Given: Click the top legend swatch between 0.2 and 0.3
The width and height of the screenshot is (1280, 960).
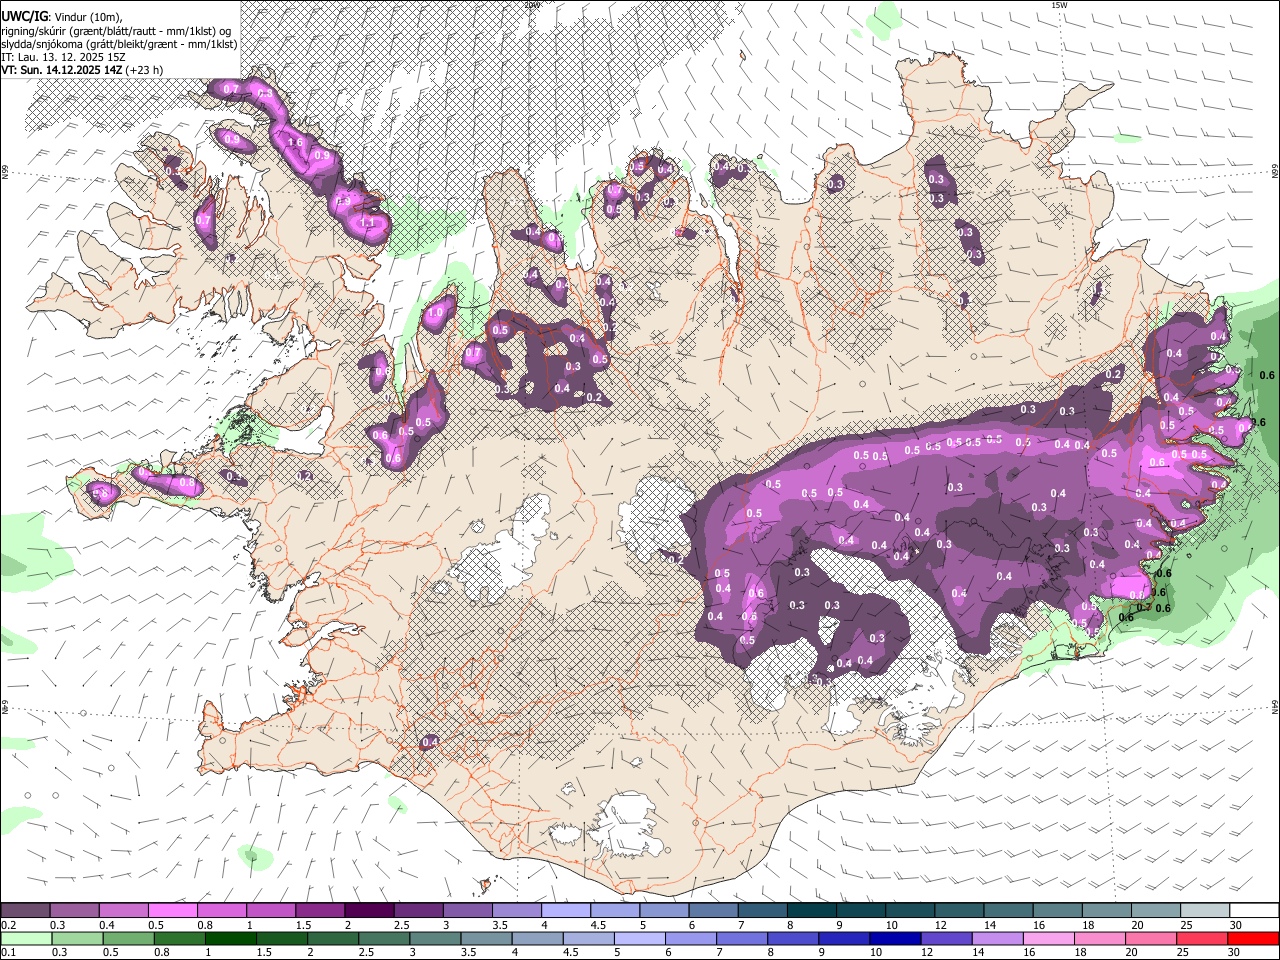Looking at the screenshot, I should [25, 910].
